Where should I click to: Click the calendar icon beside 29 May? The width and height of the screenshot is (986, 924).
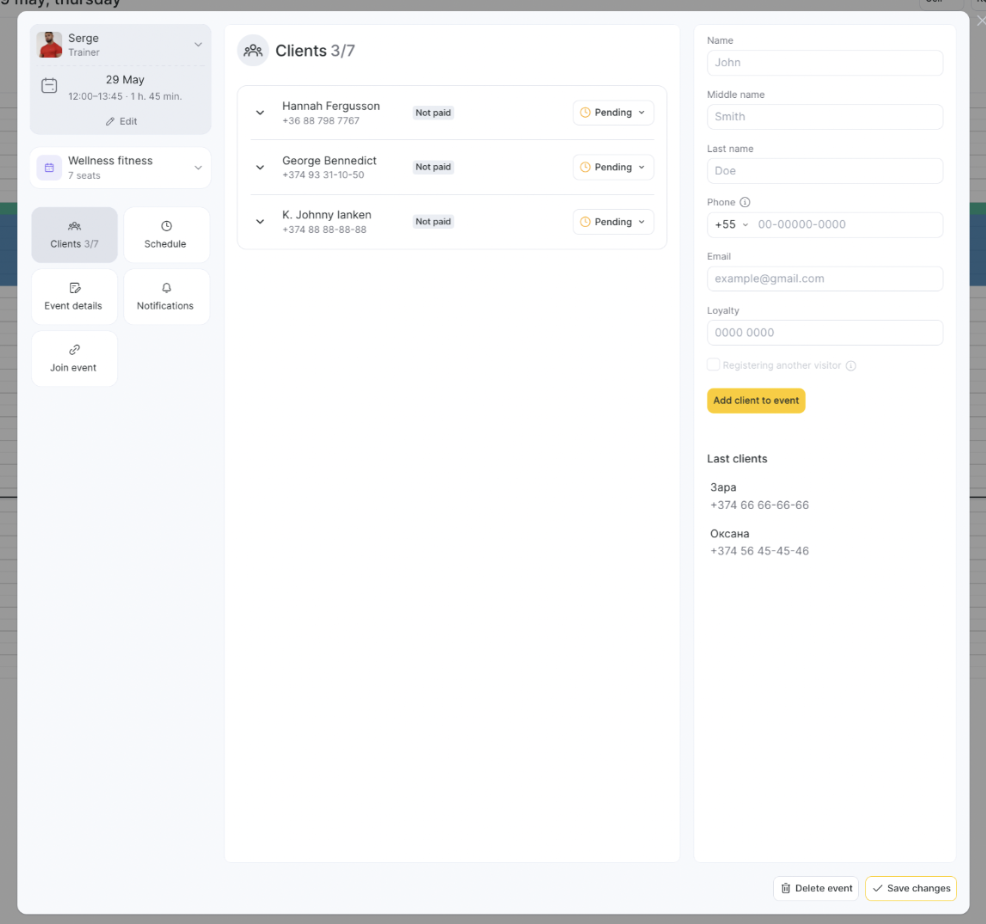49,86
